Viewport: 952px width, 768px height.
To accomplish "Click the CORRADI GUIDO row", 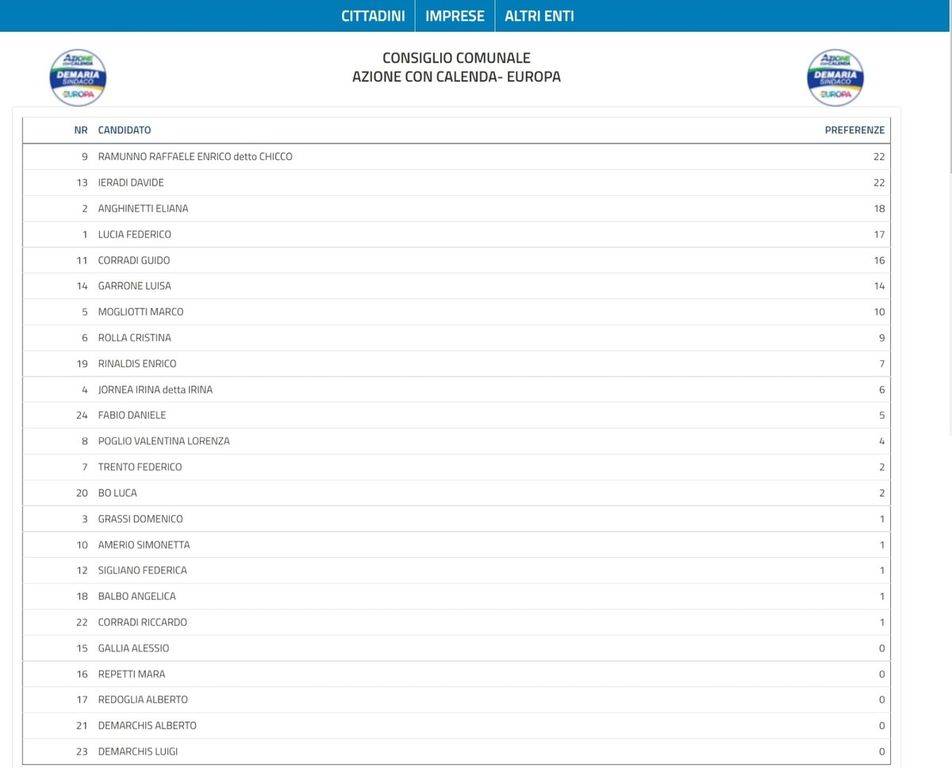I will pos(134,261).
